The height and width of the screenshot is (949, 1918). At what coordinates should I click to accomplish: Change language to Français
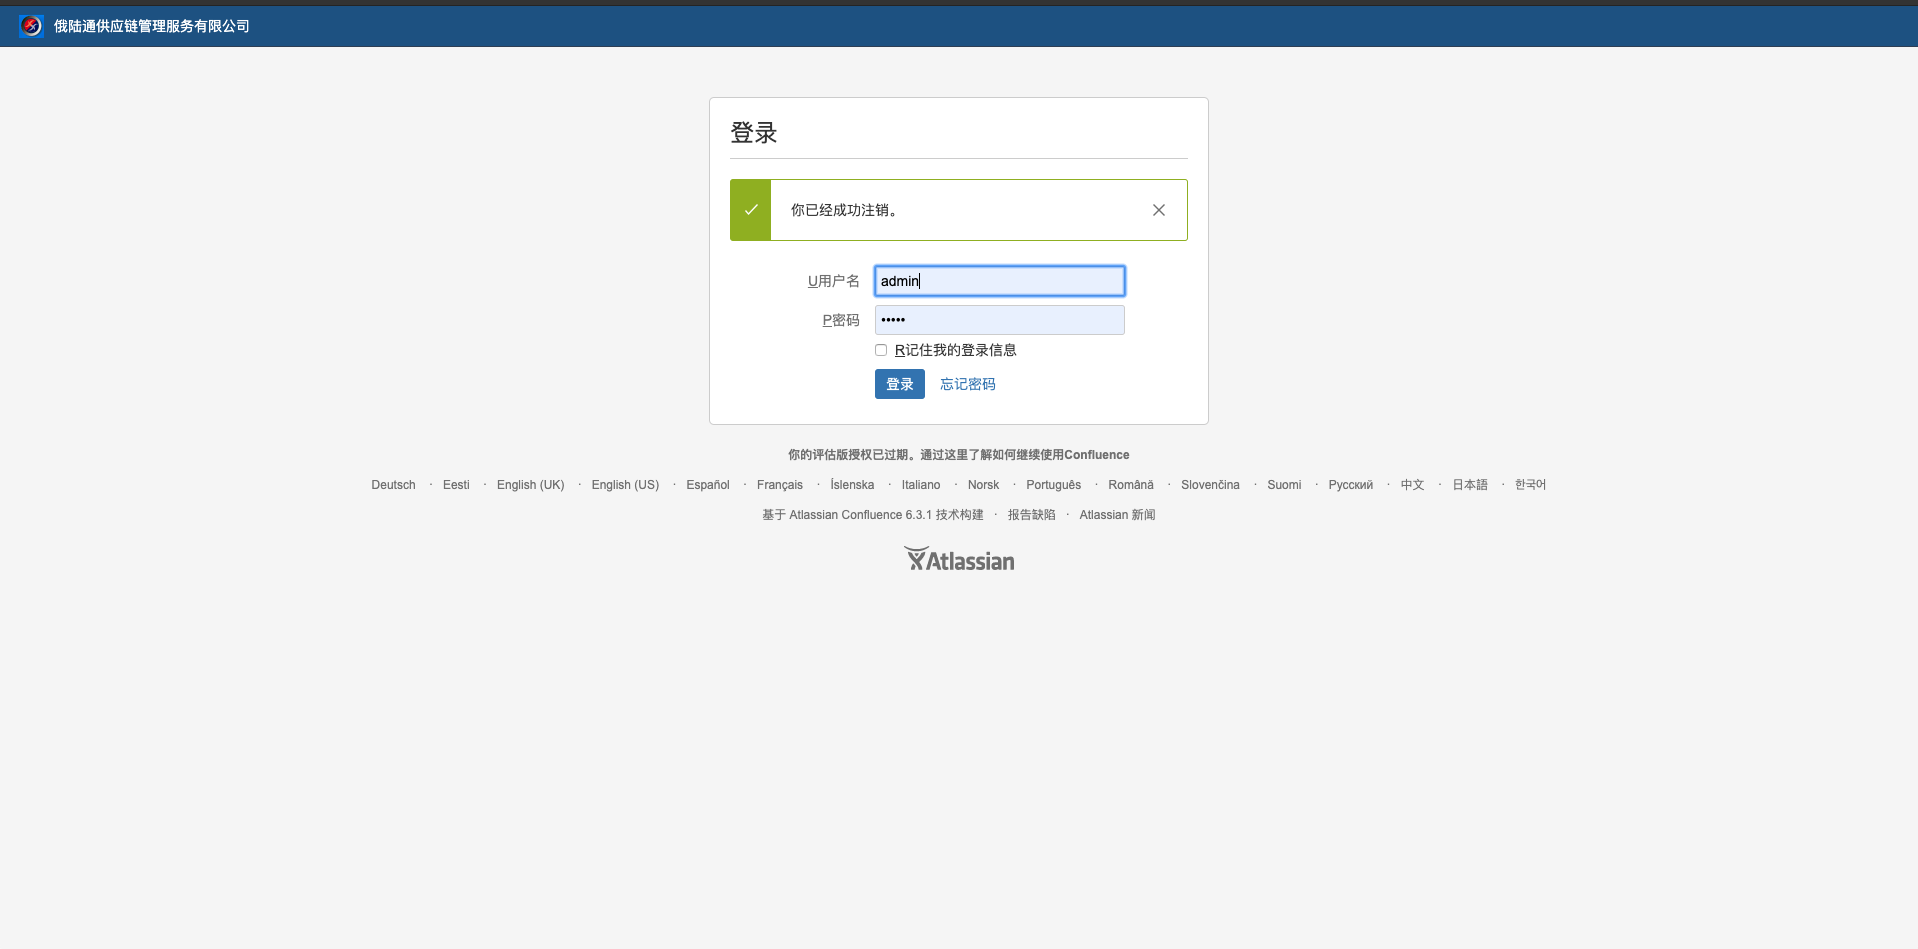[779, 485]
